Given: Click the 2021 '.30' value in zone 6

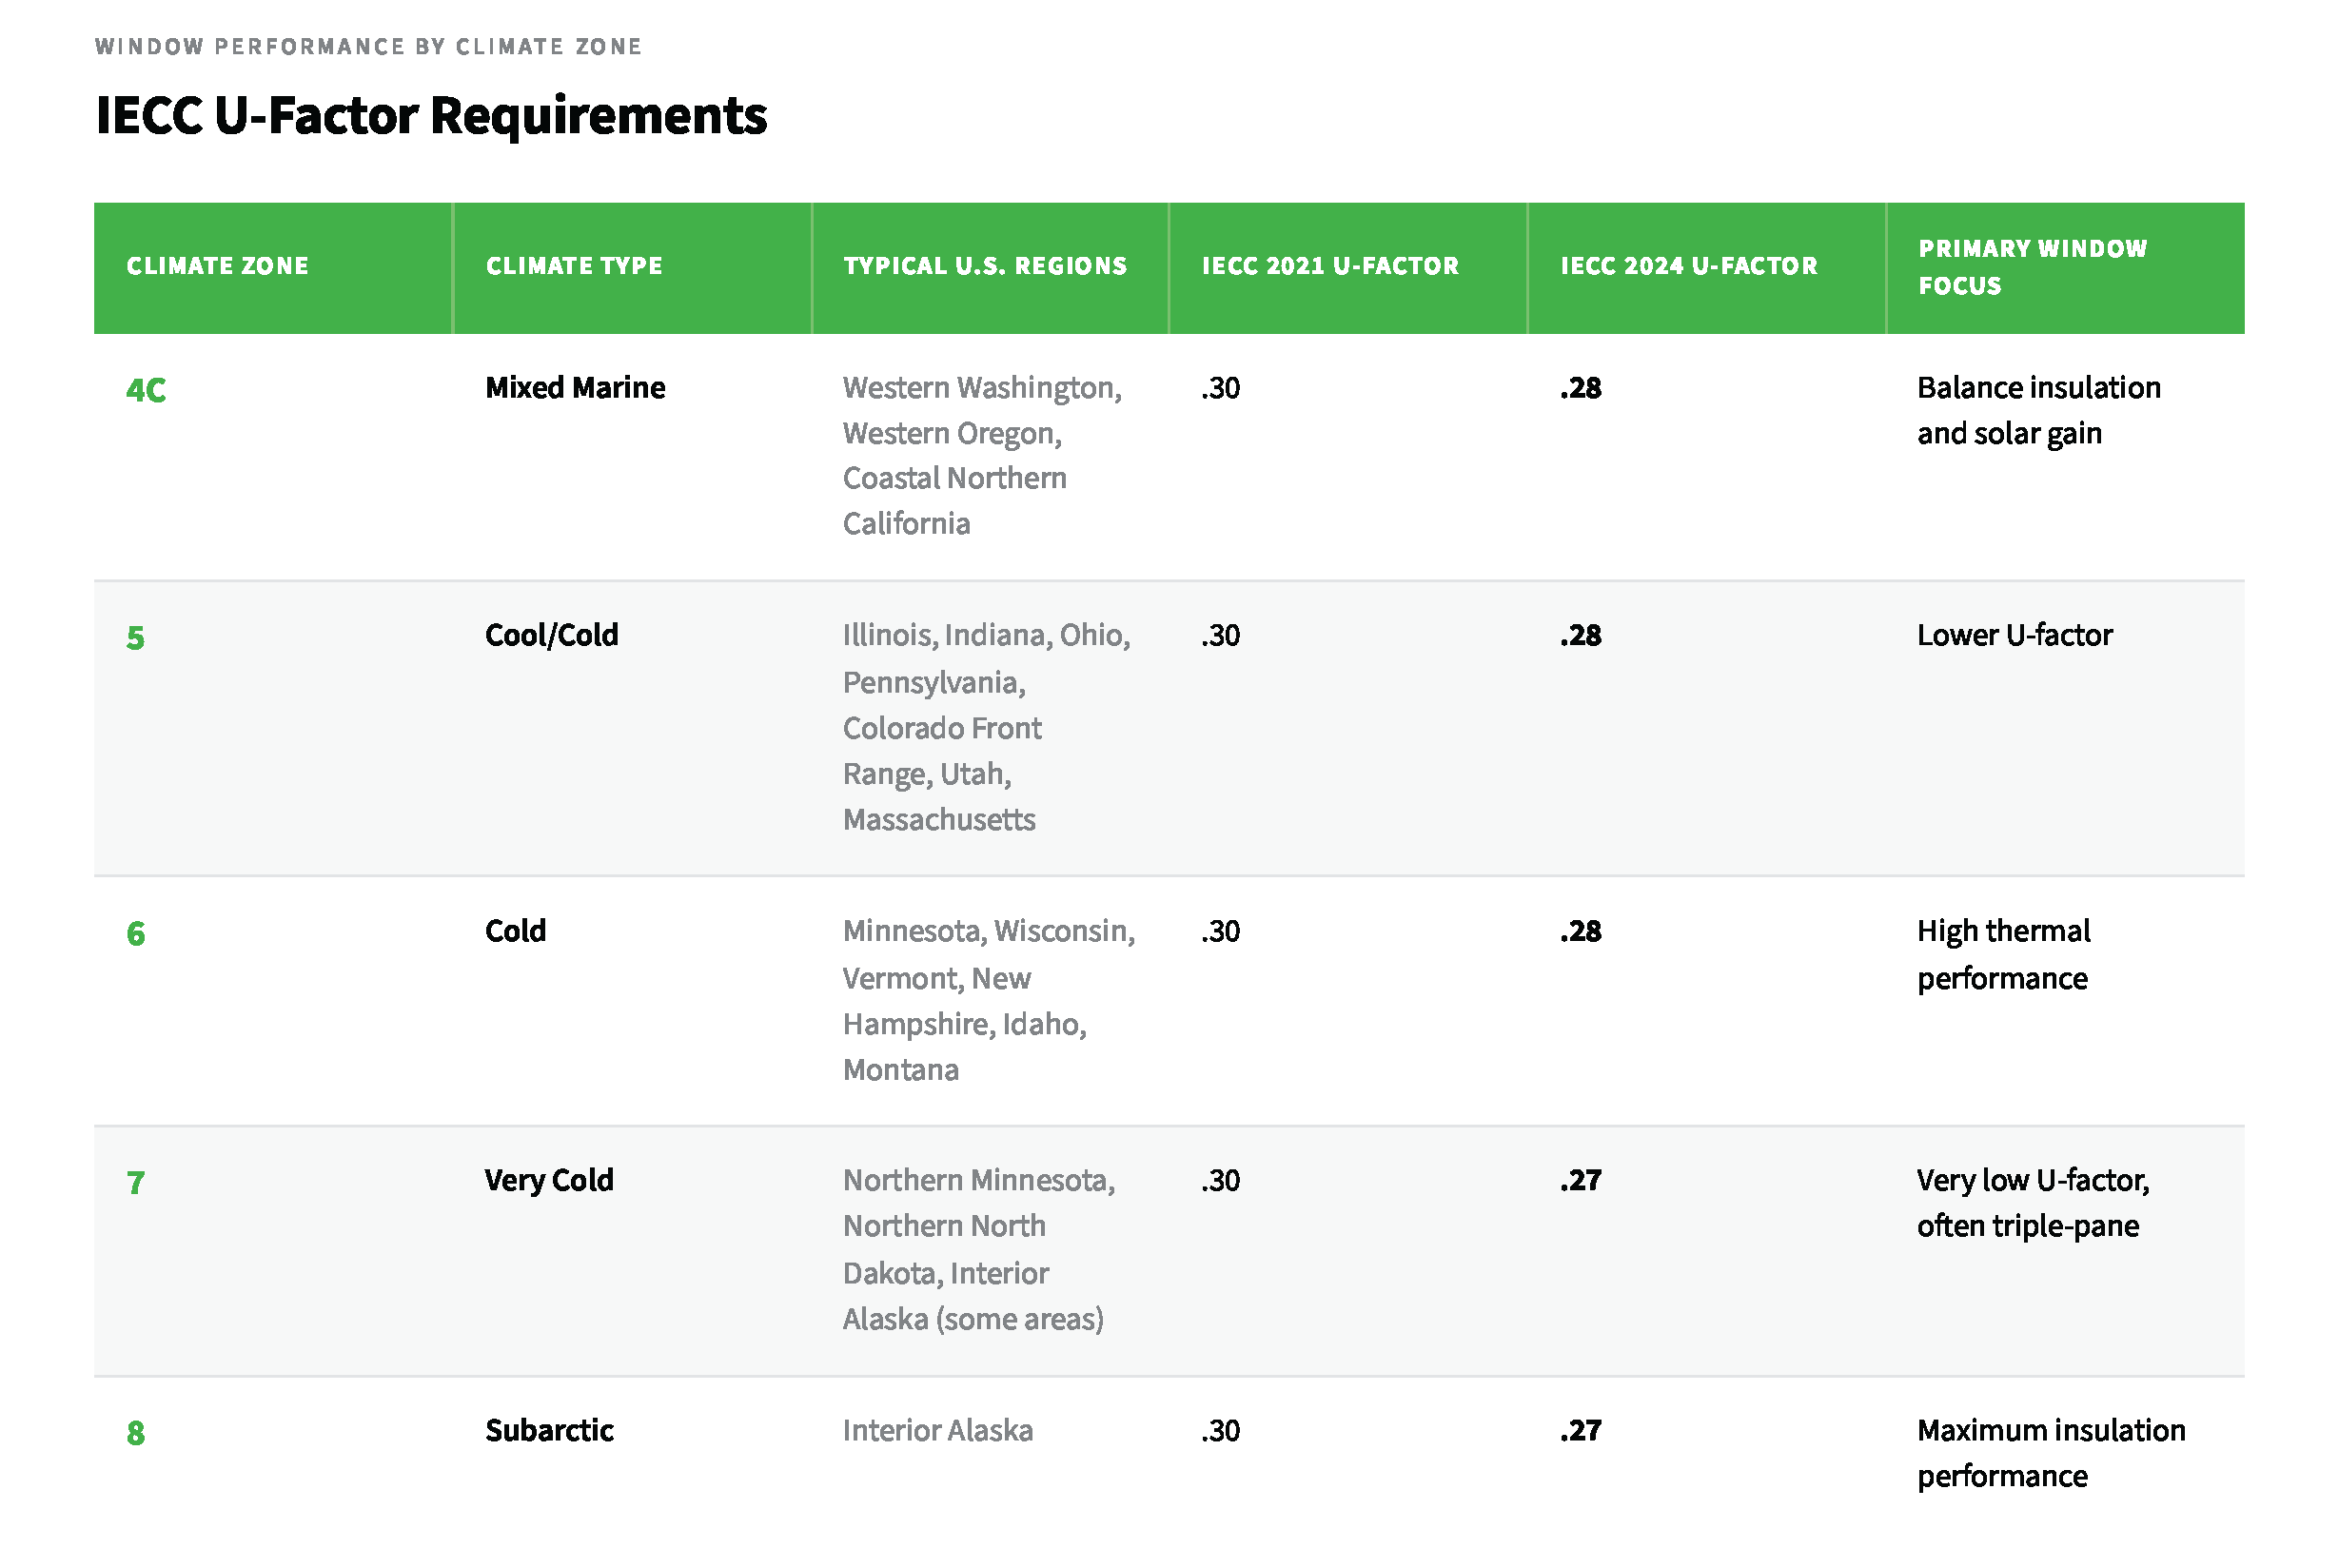Looking at the screenshot, I should click(x=1220, y=932).
